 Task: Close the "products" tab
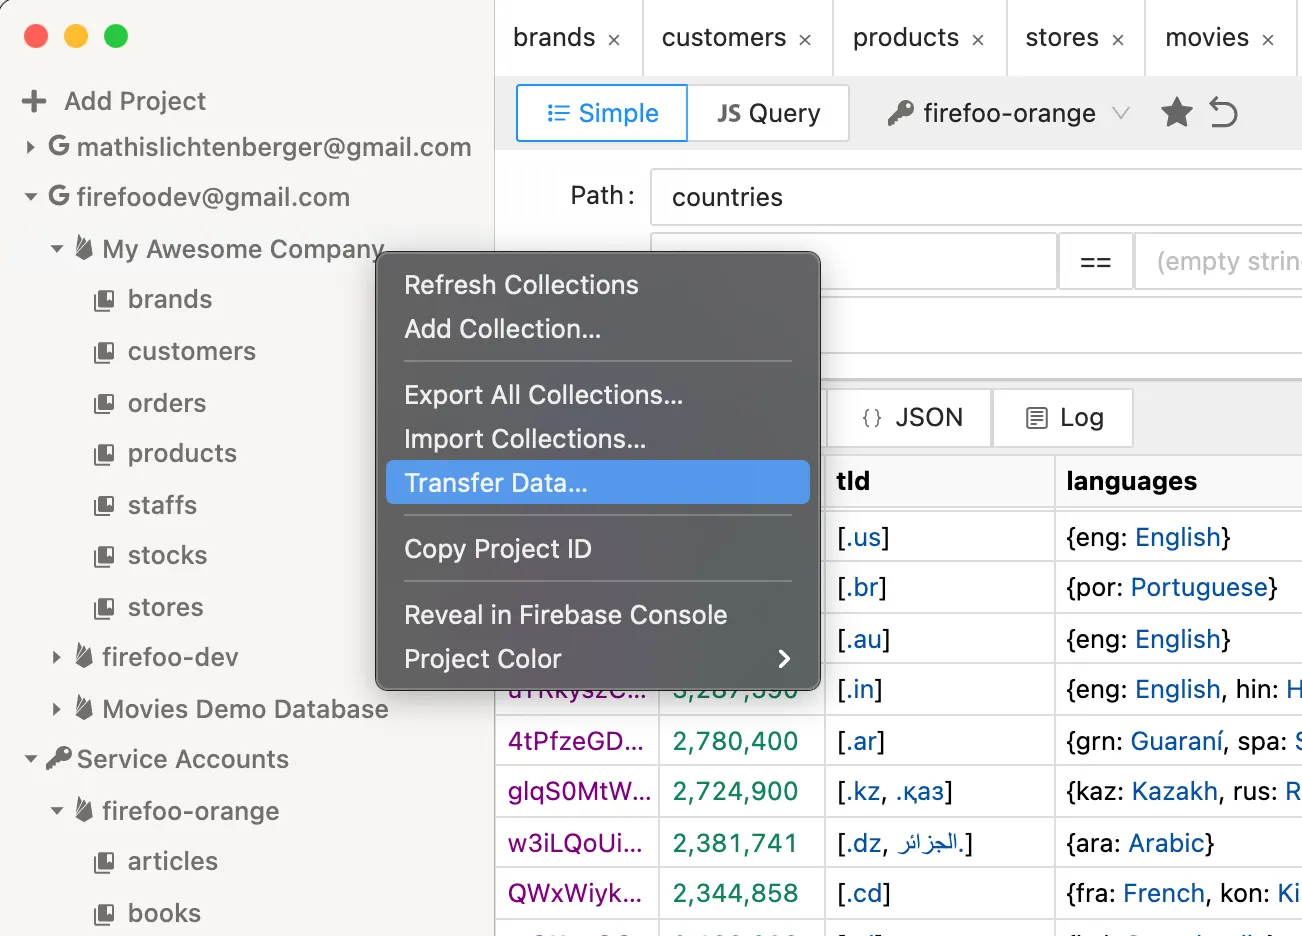tap(977, 37)
